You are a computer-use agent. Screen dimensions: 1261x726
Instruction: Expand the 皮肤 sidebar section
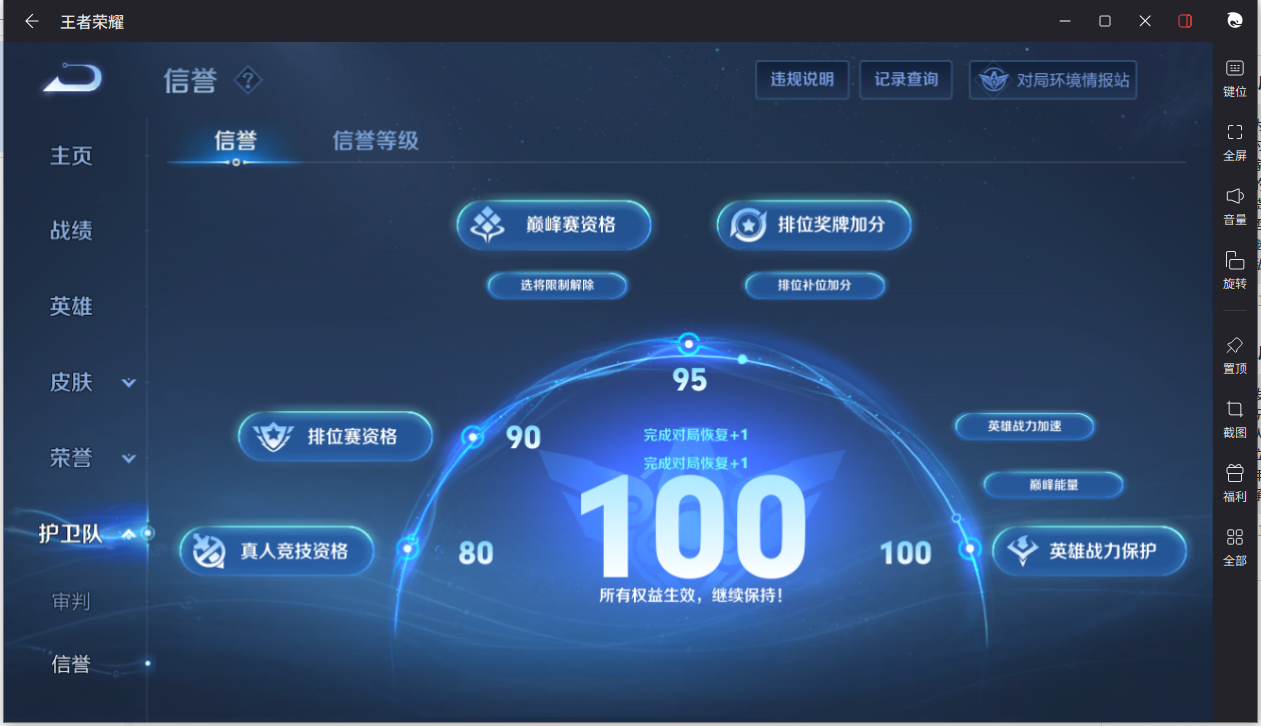click(x=128, y=382)
